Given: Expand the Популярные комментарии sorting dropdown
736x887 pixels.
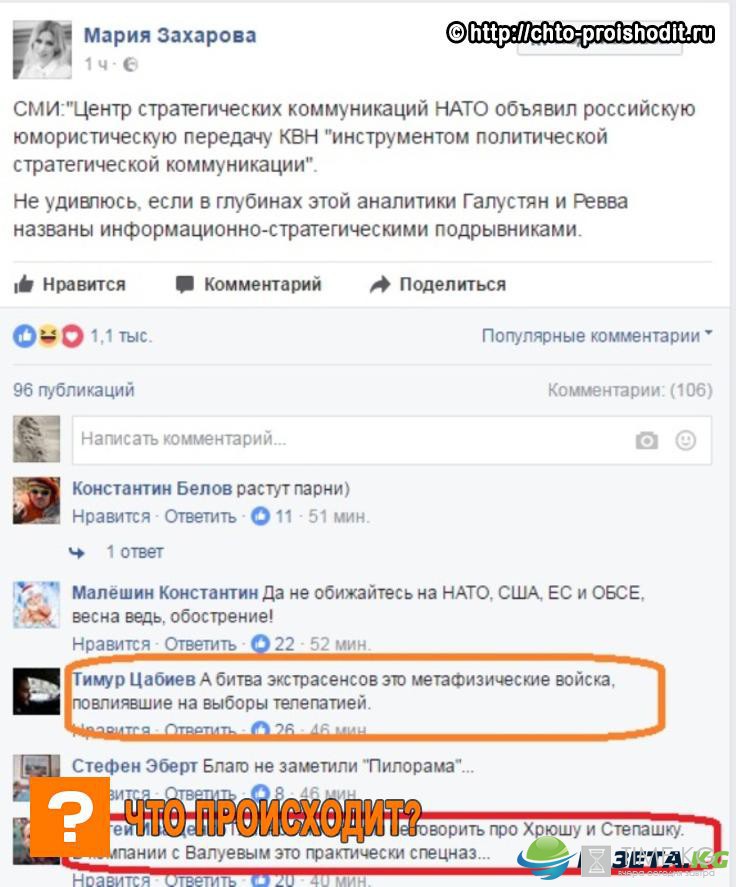Looking at the screenshot, I should coord(597,335).
